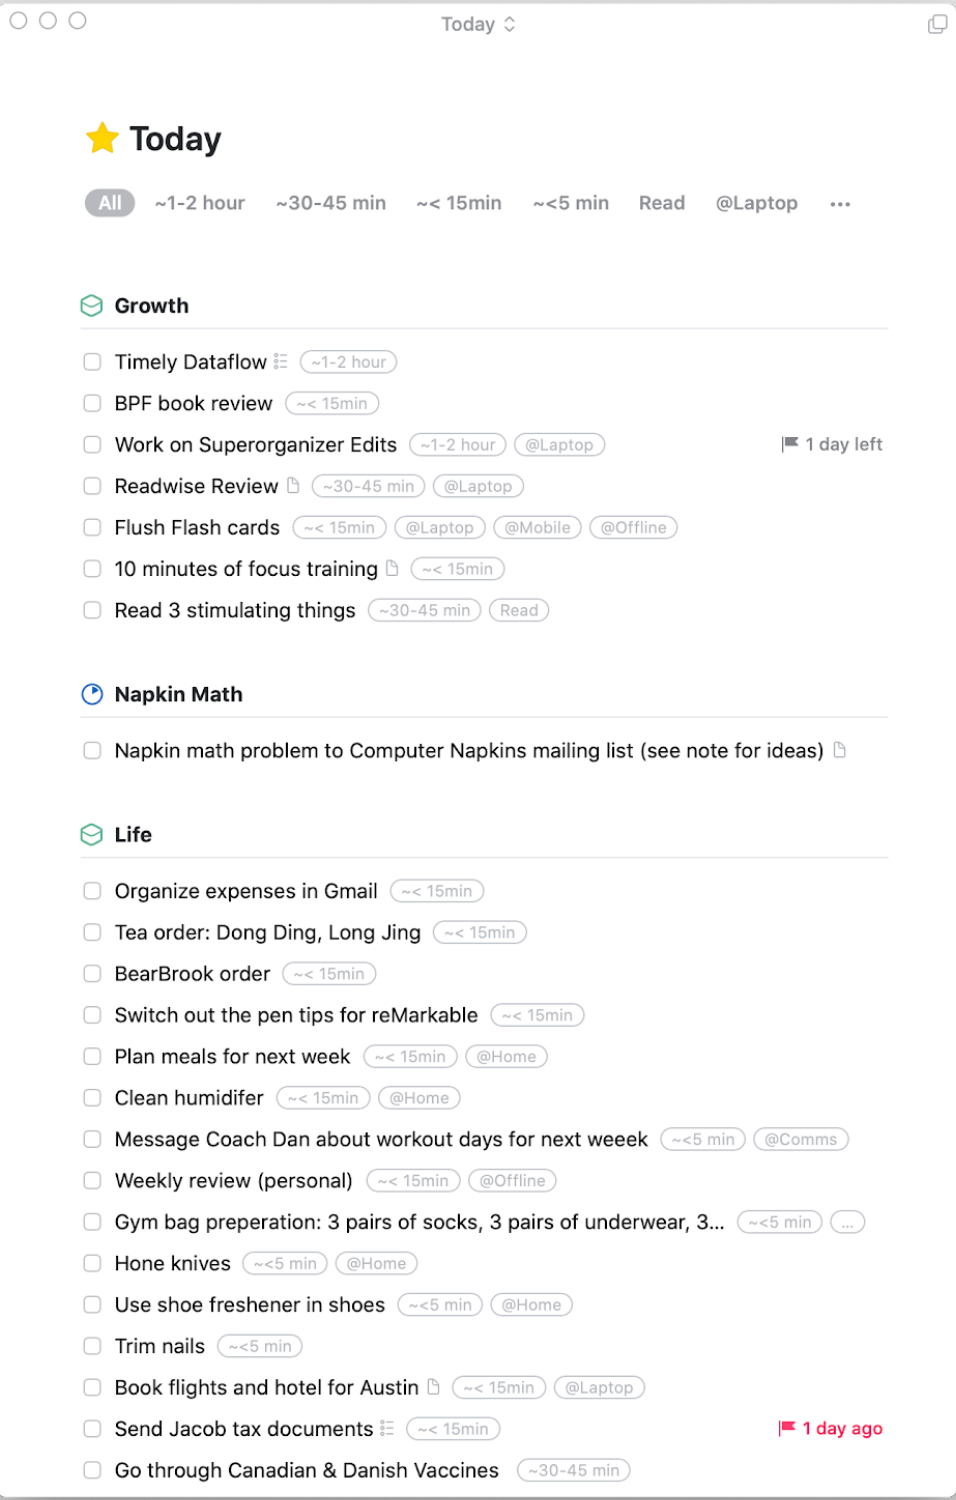The height and width of the screenshot is (1500, 956).
Task: Mark Organize expenses in Gmail done
Action: (x=92, y=891)
